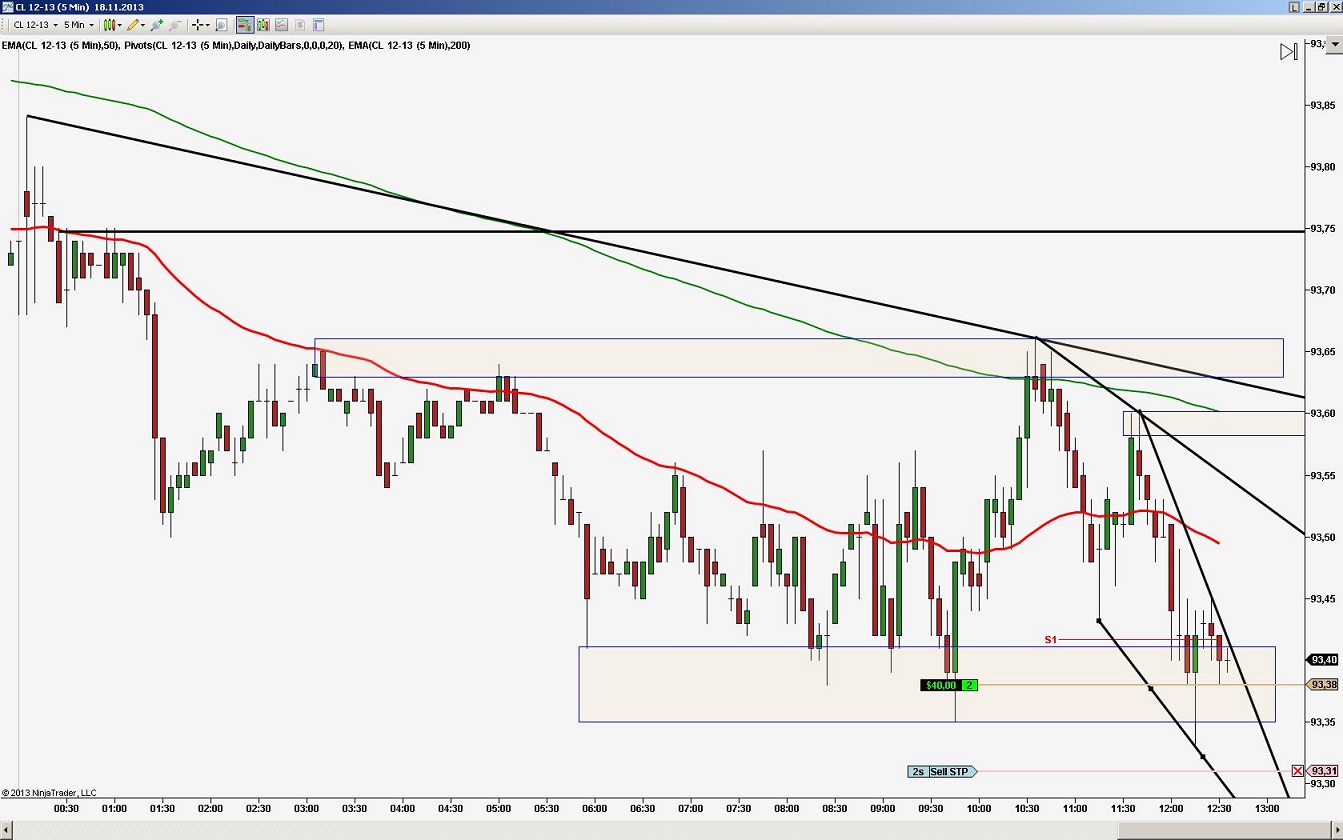
Task: Activate the crosshair cursor tool
Action: 198,25
